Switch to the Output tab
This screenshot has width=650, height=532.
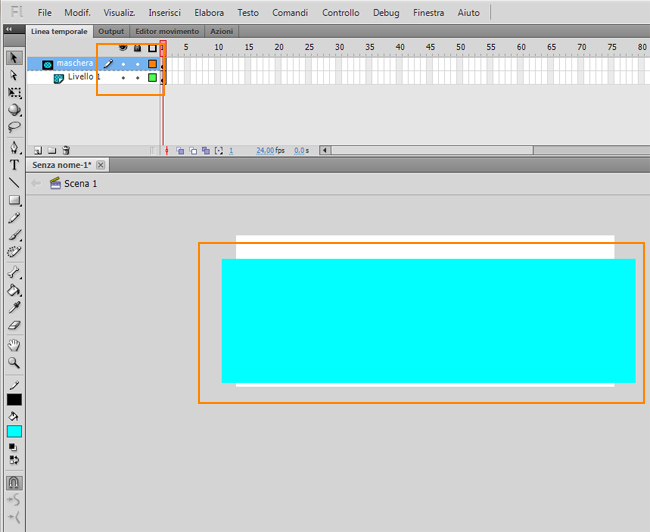(111, 32)
